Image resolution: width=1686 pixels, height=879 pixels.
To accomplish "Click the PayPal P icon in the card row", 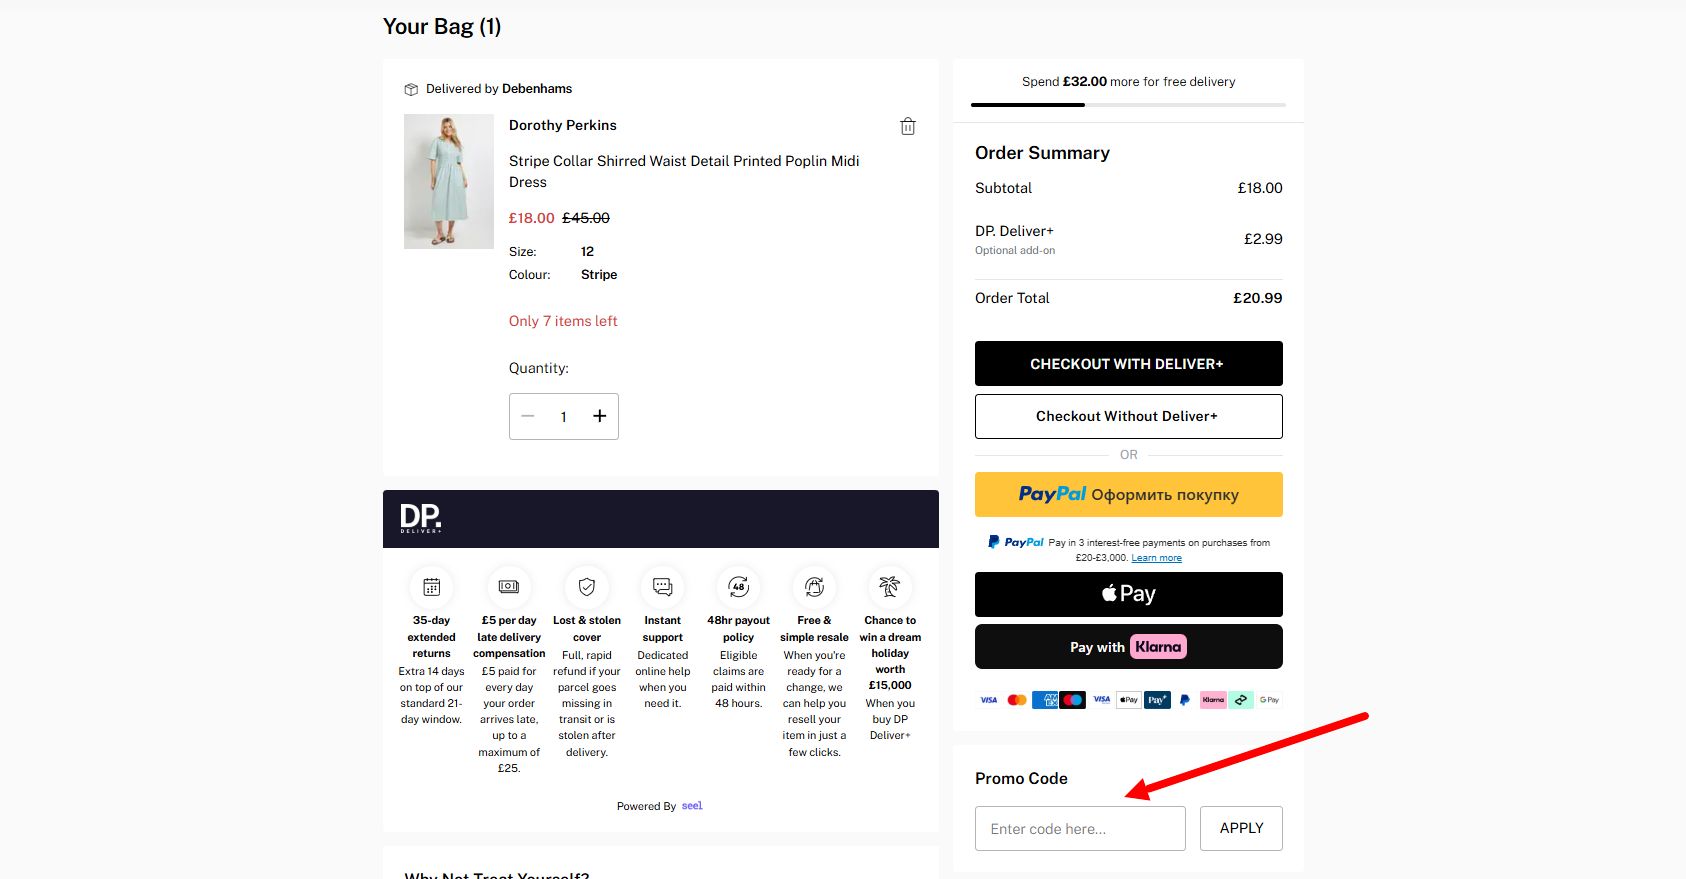I will click(1185, 700).
